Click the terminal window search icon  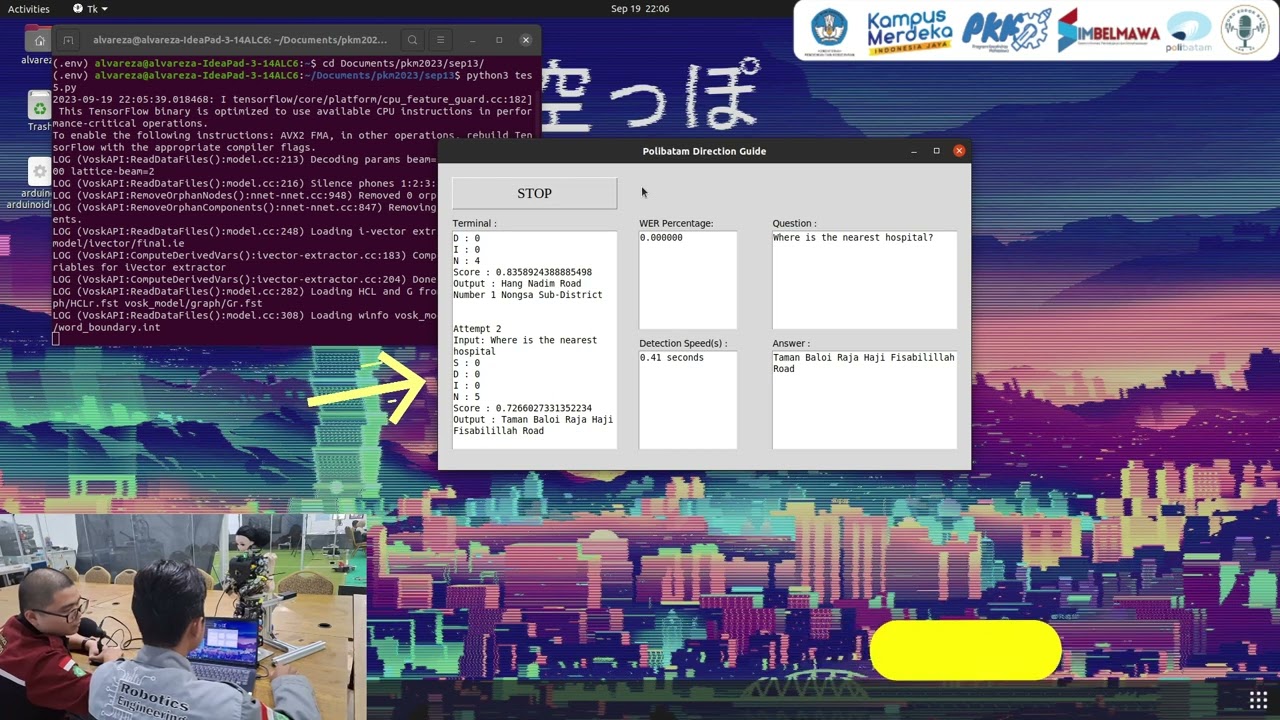tap(412, 40)
